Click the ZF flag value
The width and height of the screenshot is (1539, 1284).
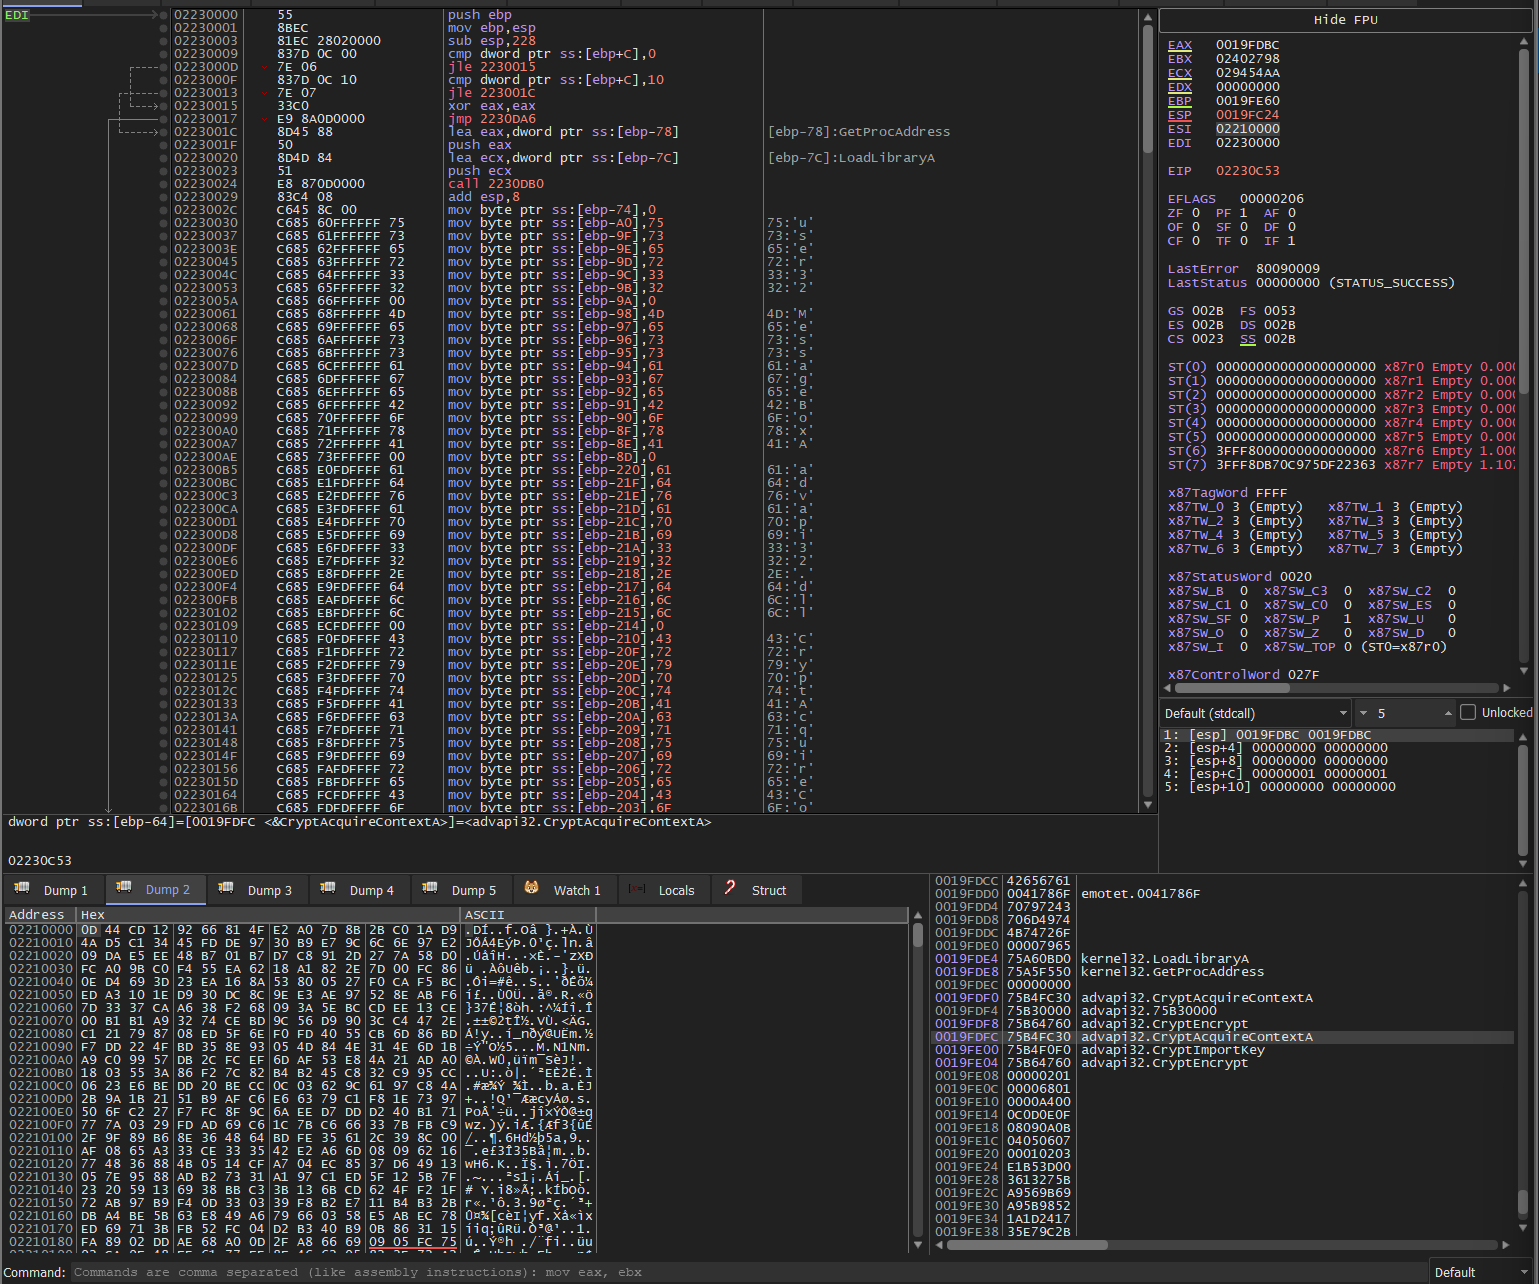point(1196,213)
